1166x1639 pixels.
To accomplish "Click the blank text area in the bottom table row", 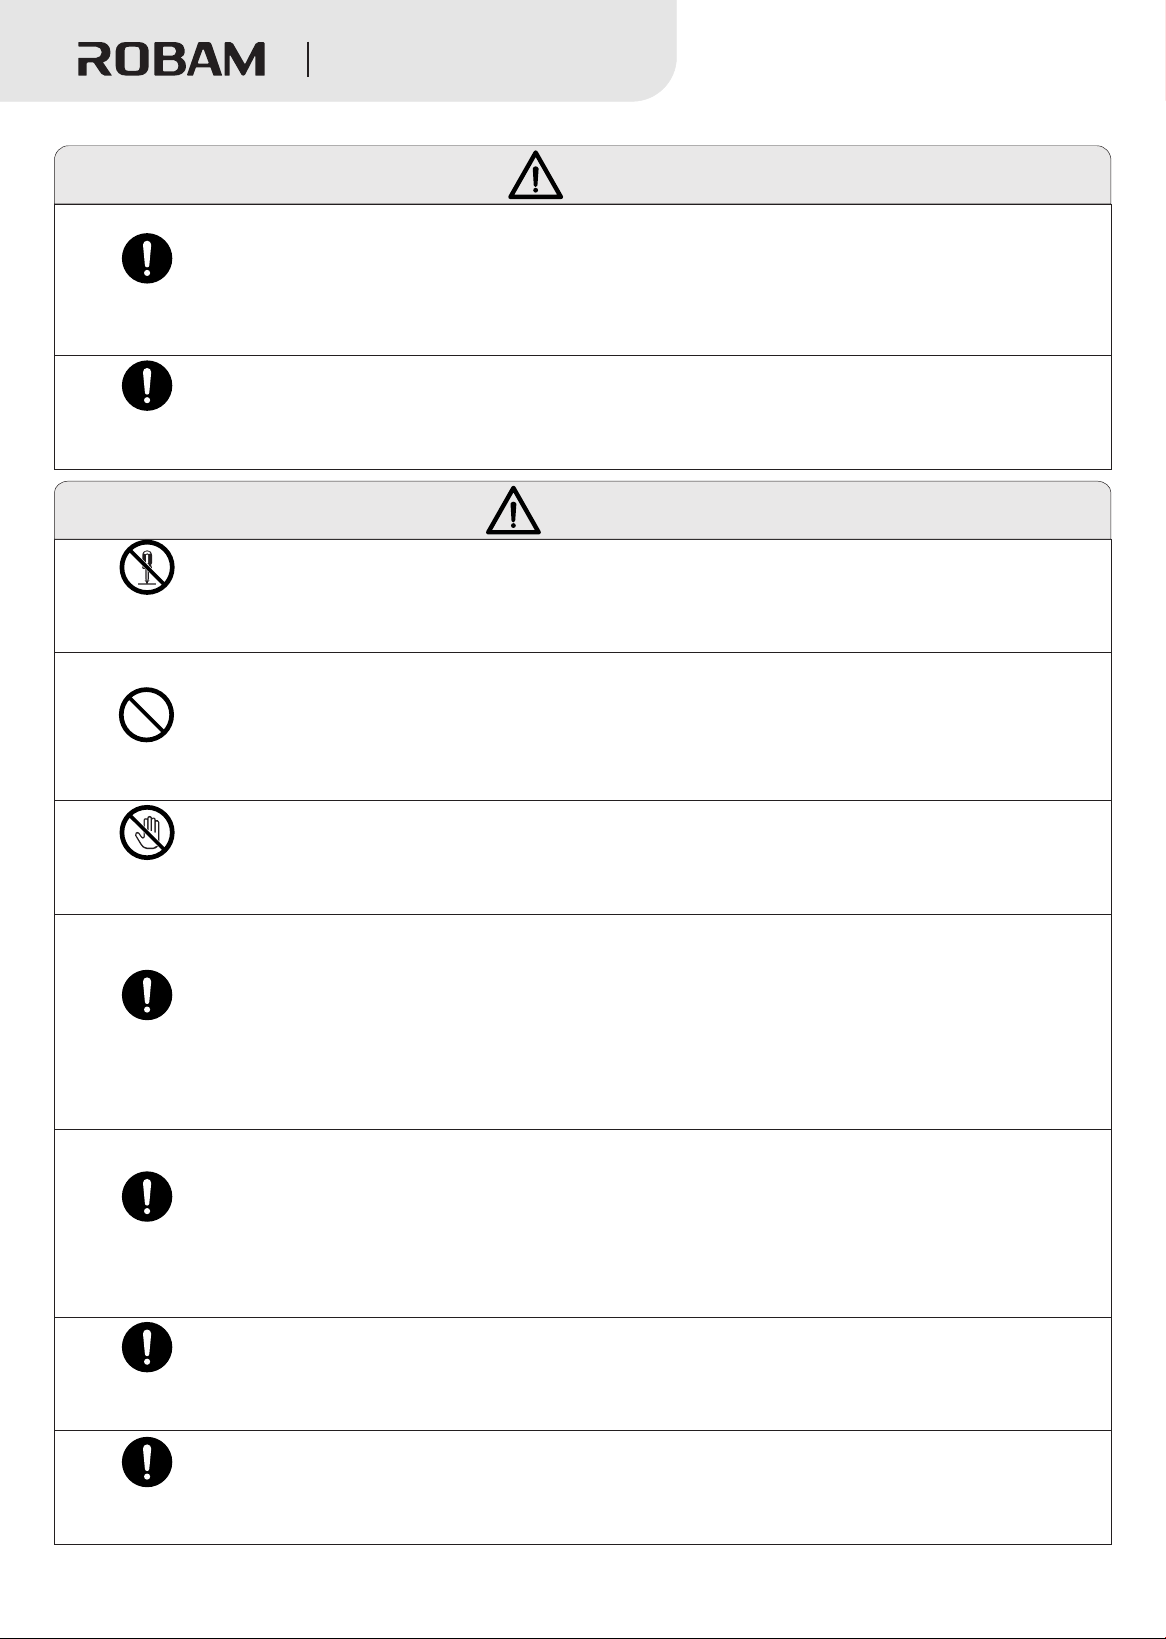I will (x=640, y=1488).
